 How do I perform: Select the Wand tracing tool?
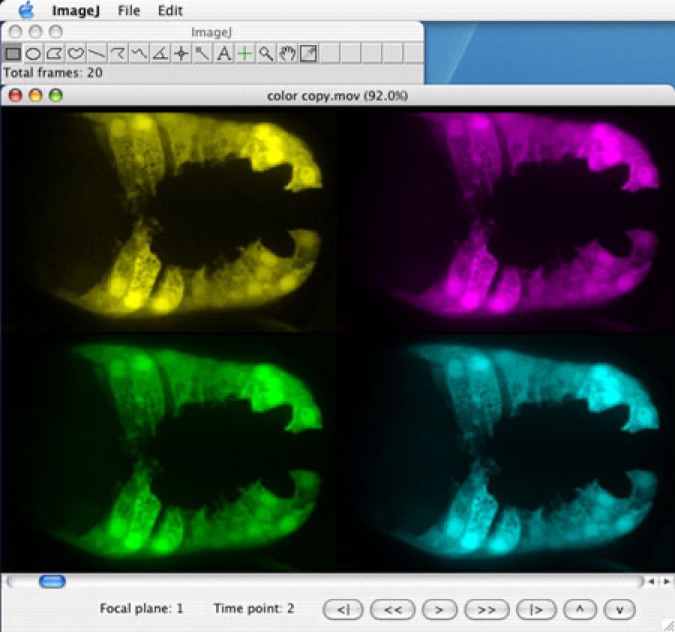203,54
